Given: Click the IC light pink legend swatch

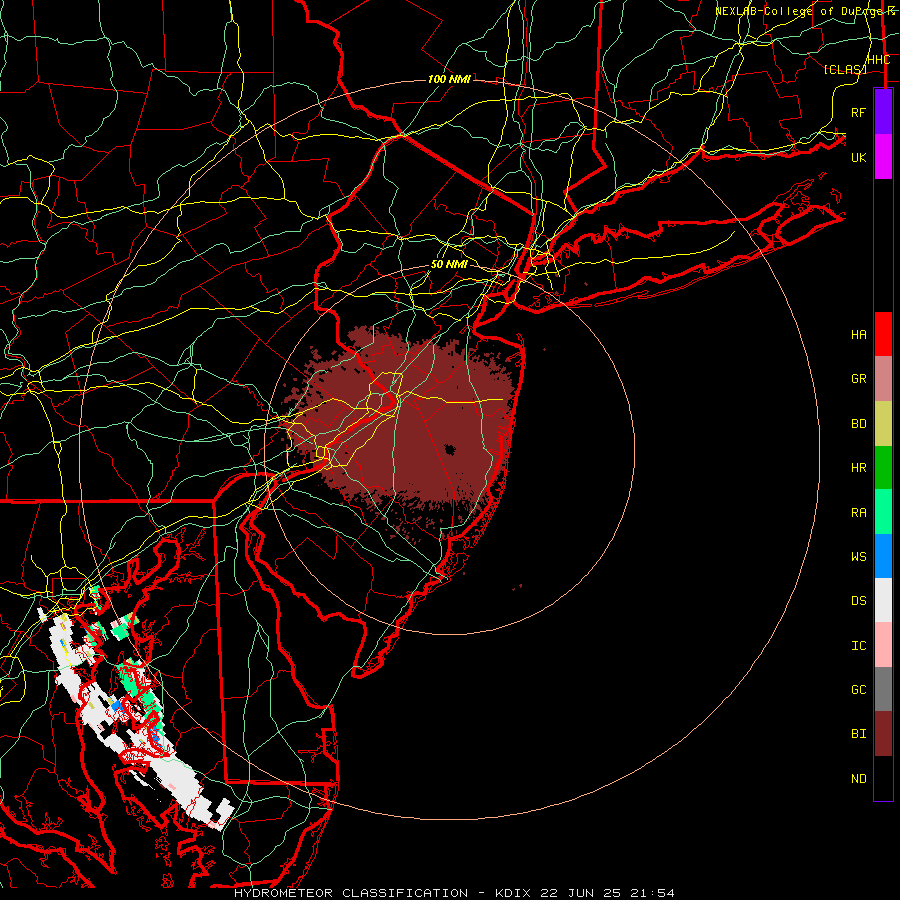Looking at the screenshot, I should (883, 645).
